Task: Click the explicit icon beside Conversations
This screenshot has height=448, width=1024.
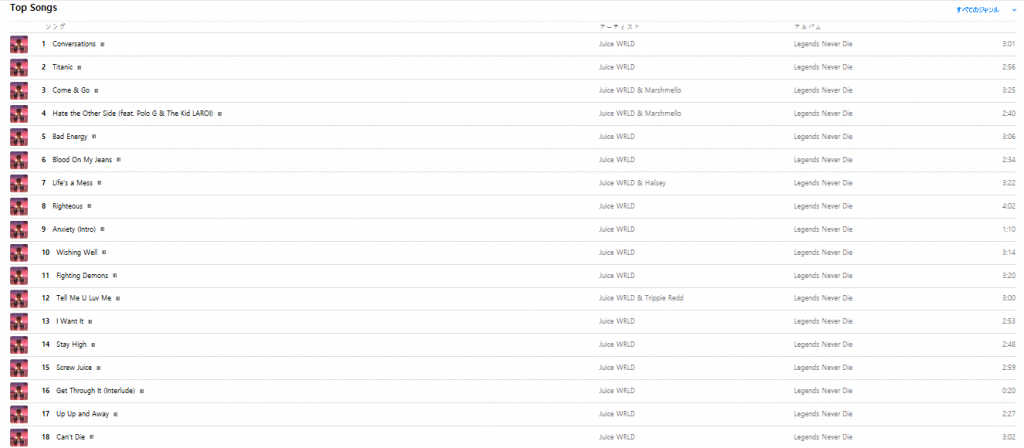Action: [103, 44]
